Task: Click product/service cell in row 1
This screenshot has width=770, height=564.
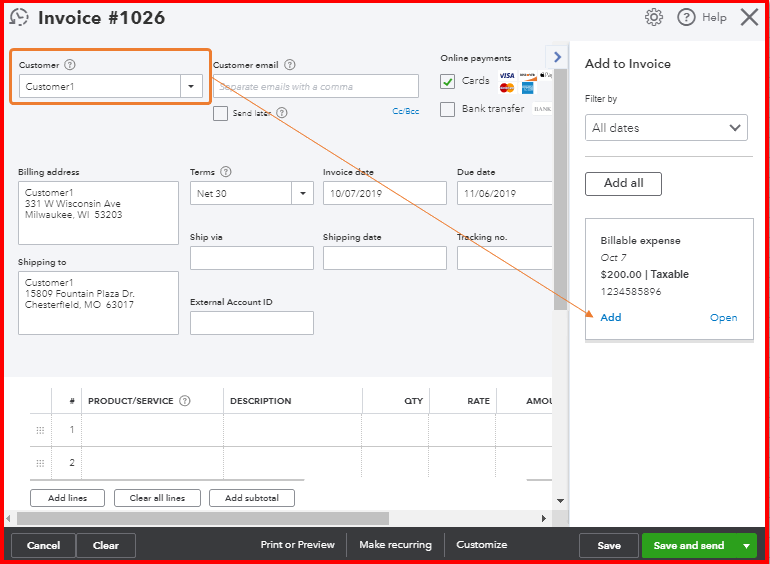Action: point(152,430)
